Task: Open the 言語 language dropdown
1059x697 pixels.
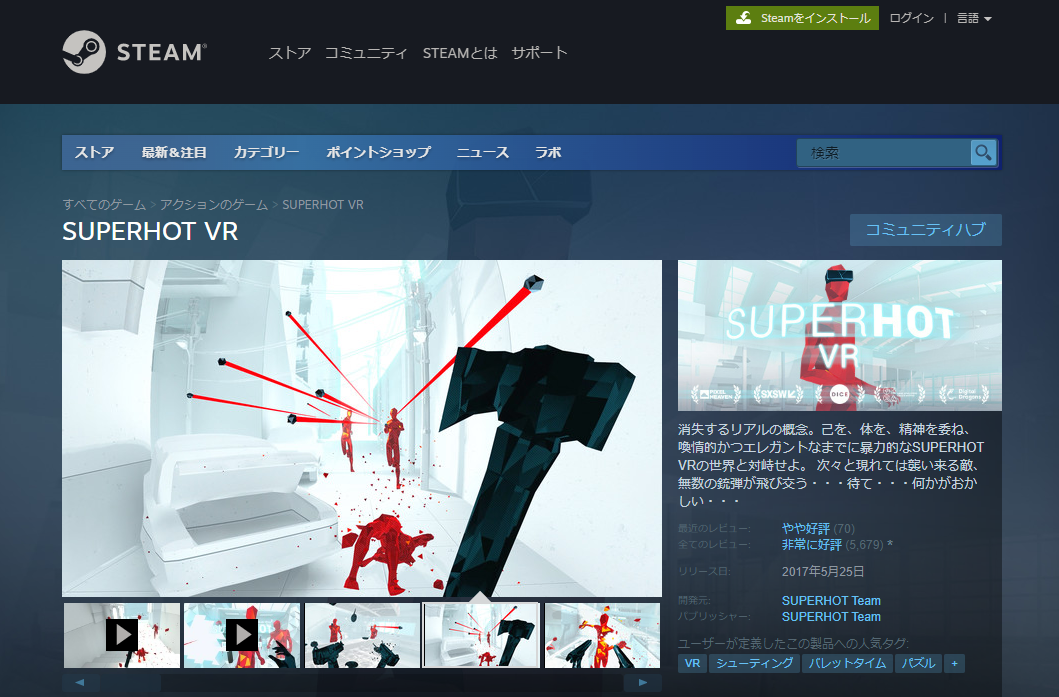Action: [973, 18]
